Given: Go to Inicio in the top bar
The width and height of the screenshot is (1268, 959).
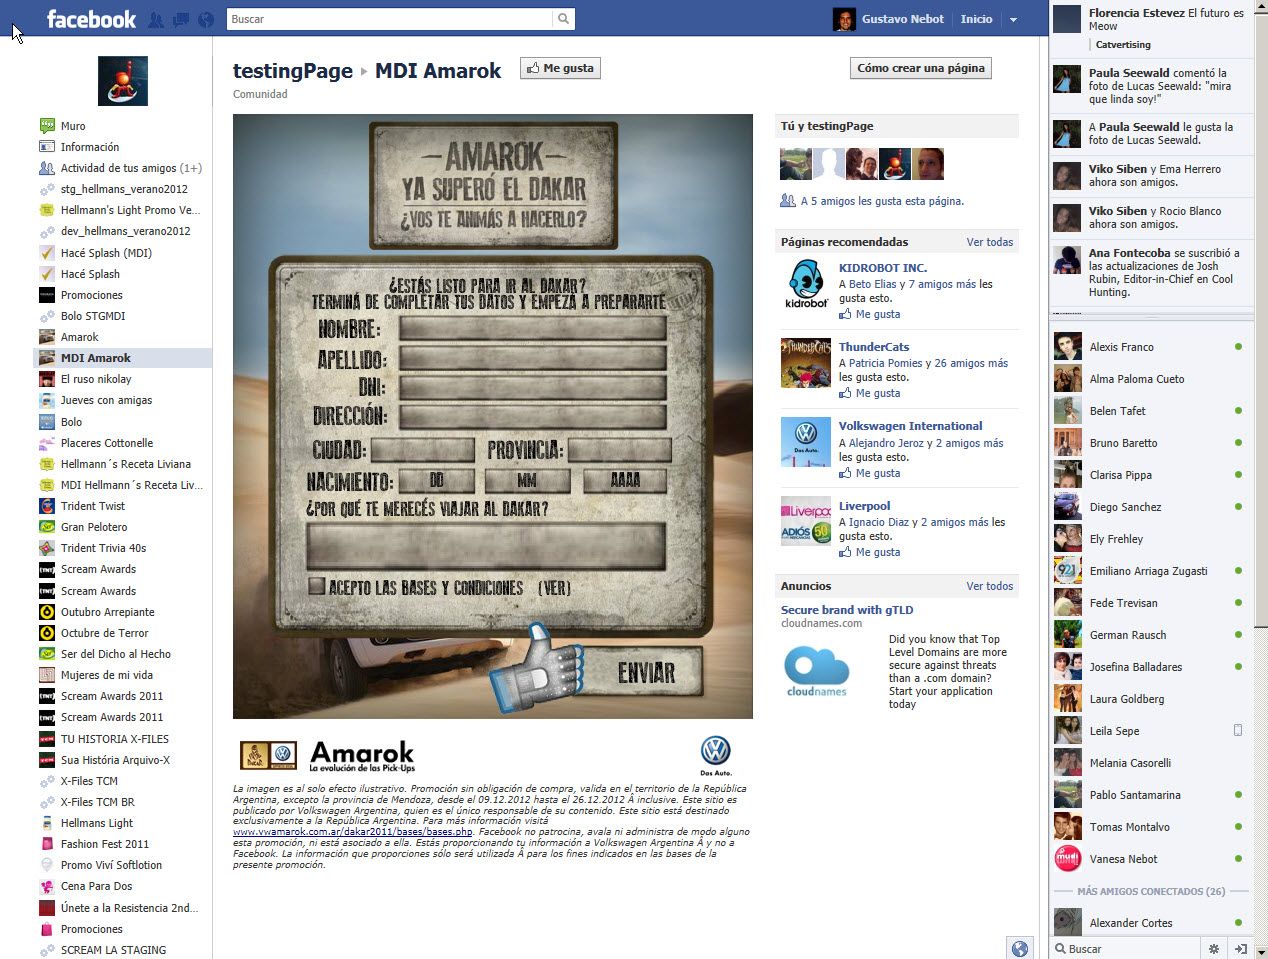Looking at the screenshot, I should pos(977,19).
